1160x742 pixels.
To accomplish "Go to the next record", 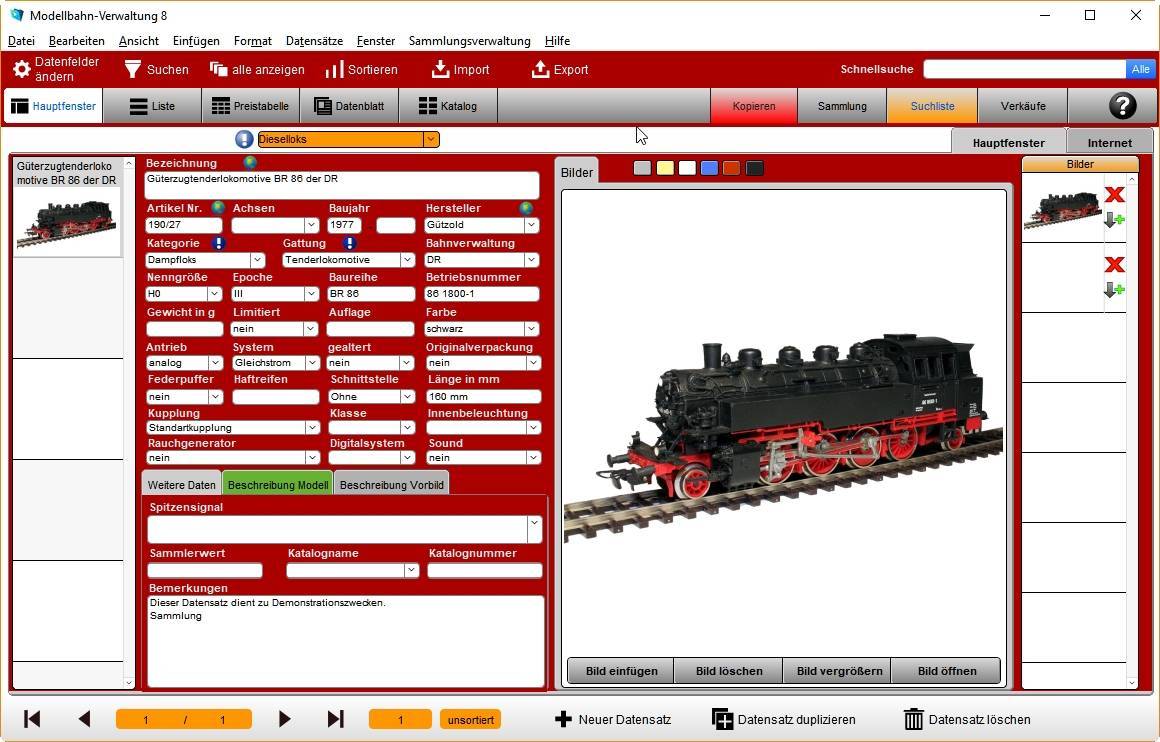I will [x=285, y=719].
